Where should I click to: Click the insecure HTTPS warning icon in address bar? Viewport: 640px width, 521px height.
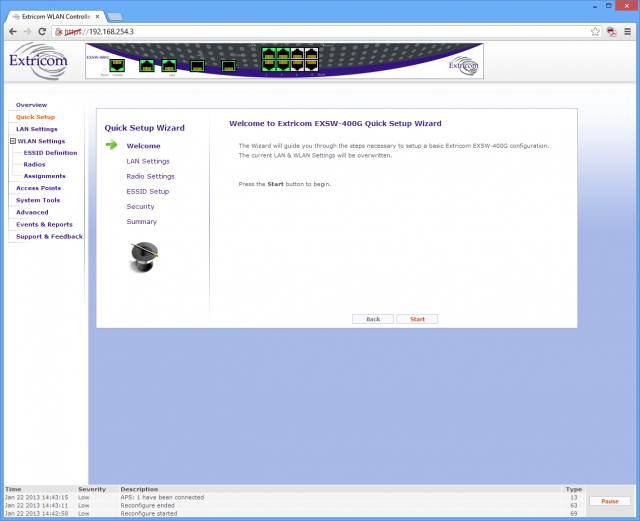59,31
